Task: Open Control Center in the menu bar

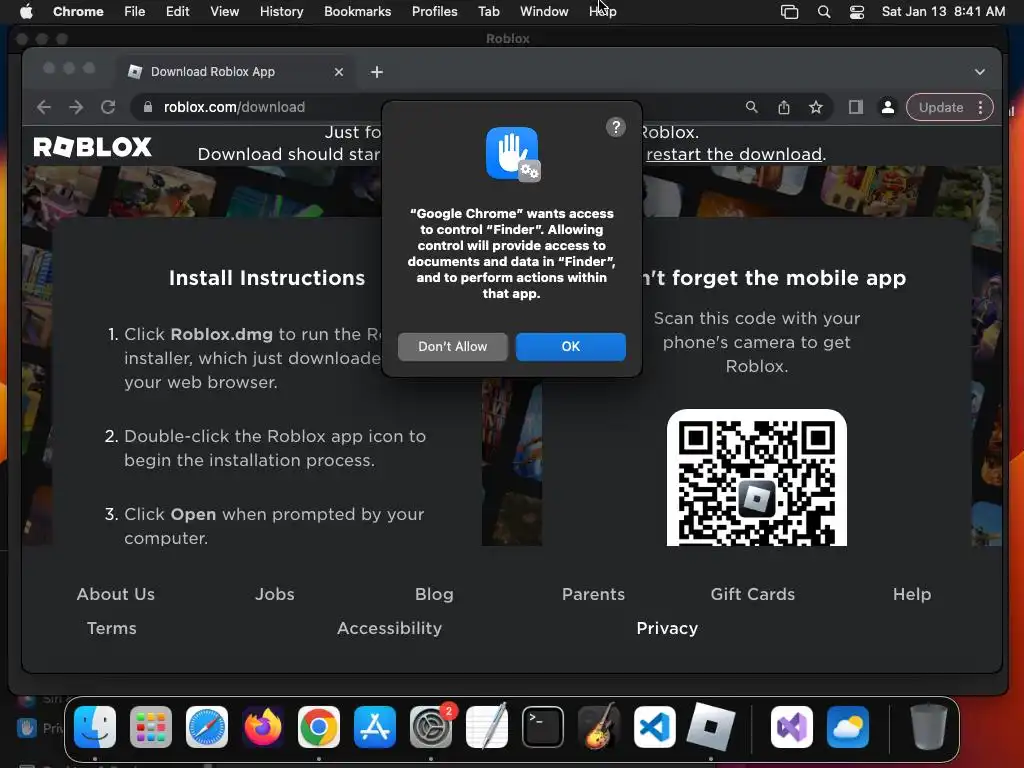Action: 857,11
